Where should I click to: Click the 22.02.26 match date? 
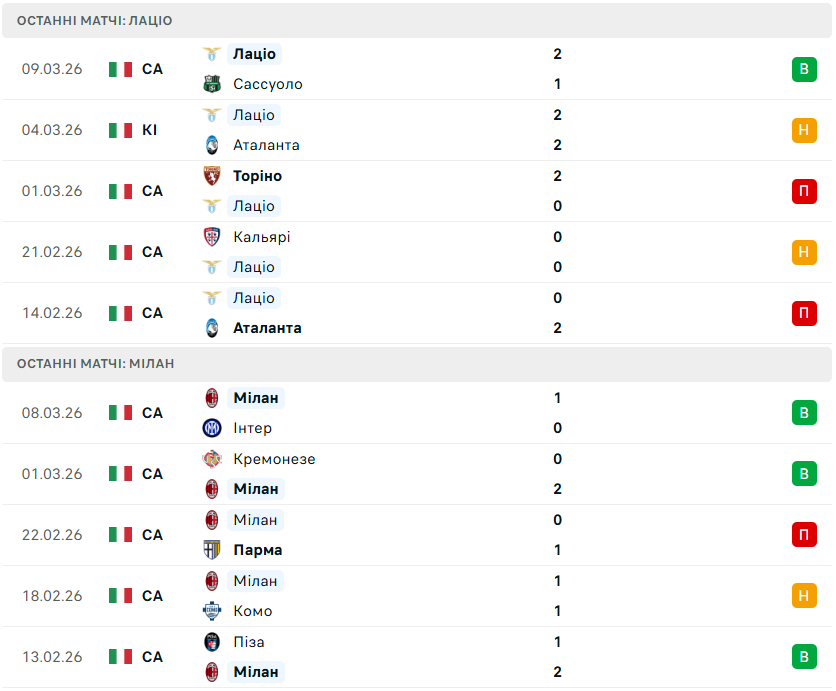coord(52,535)
